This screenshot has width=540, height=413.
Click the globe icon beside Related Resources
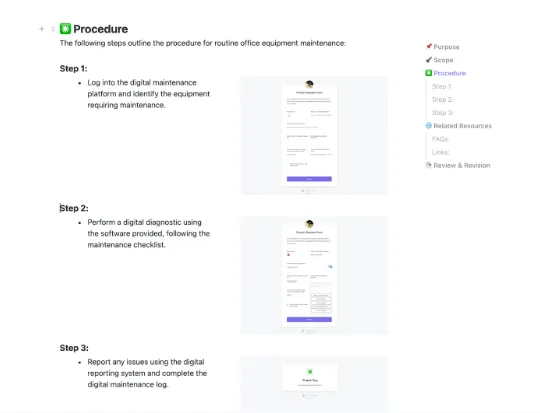coord(429,125)
